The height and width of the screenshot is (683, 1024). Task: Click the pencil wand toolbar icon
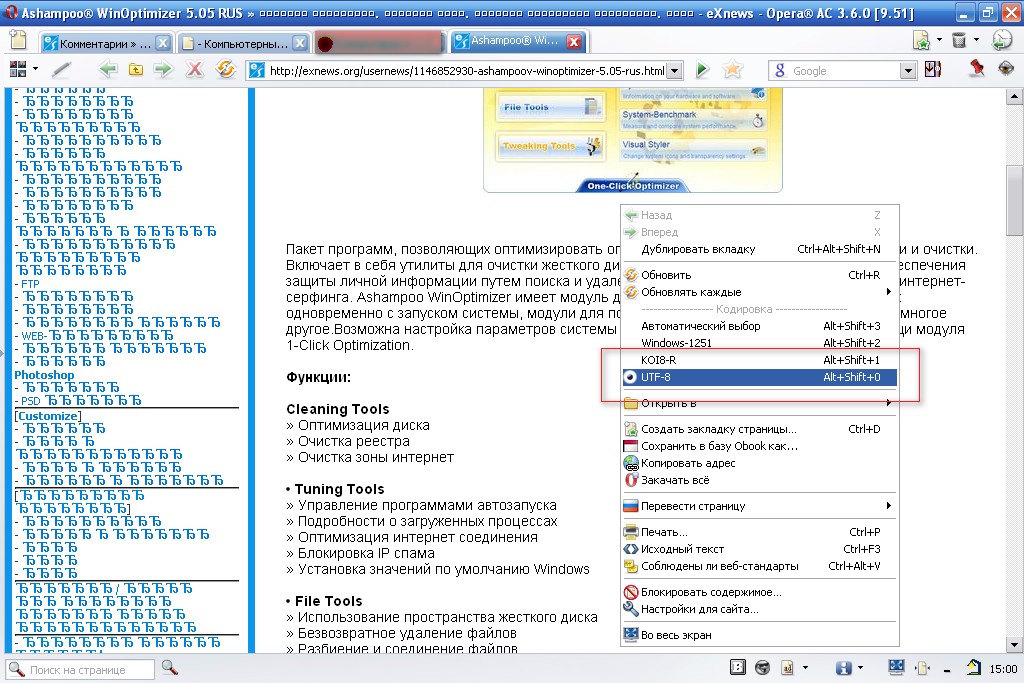[x=61, y=69]
